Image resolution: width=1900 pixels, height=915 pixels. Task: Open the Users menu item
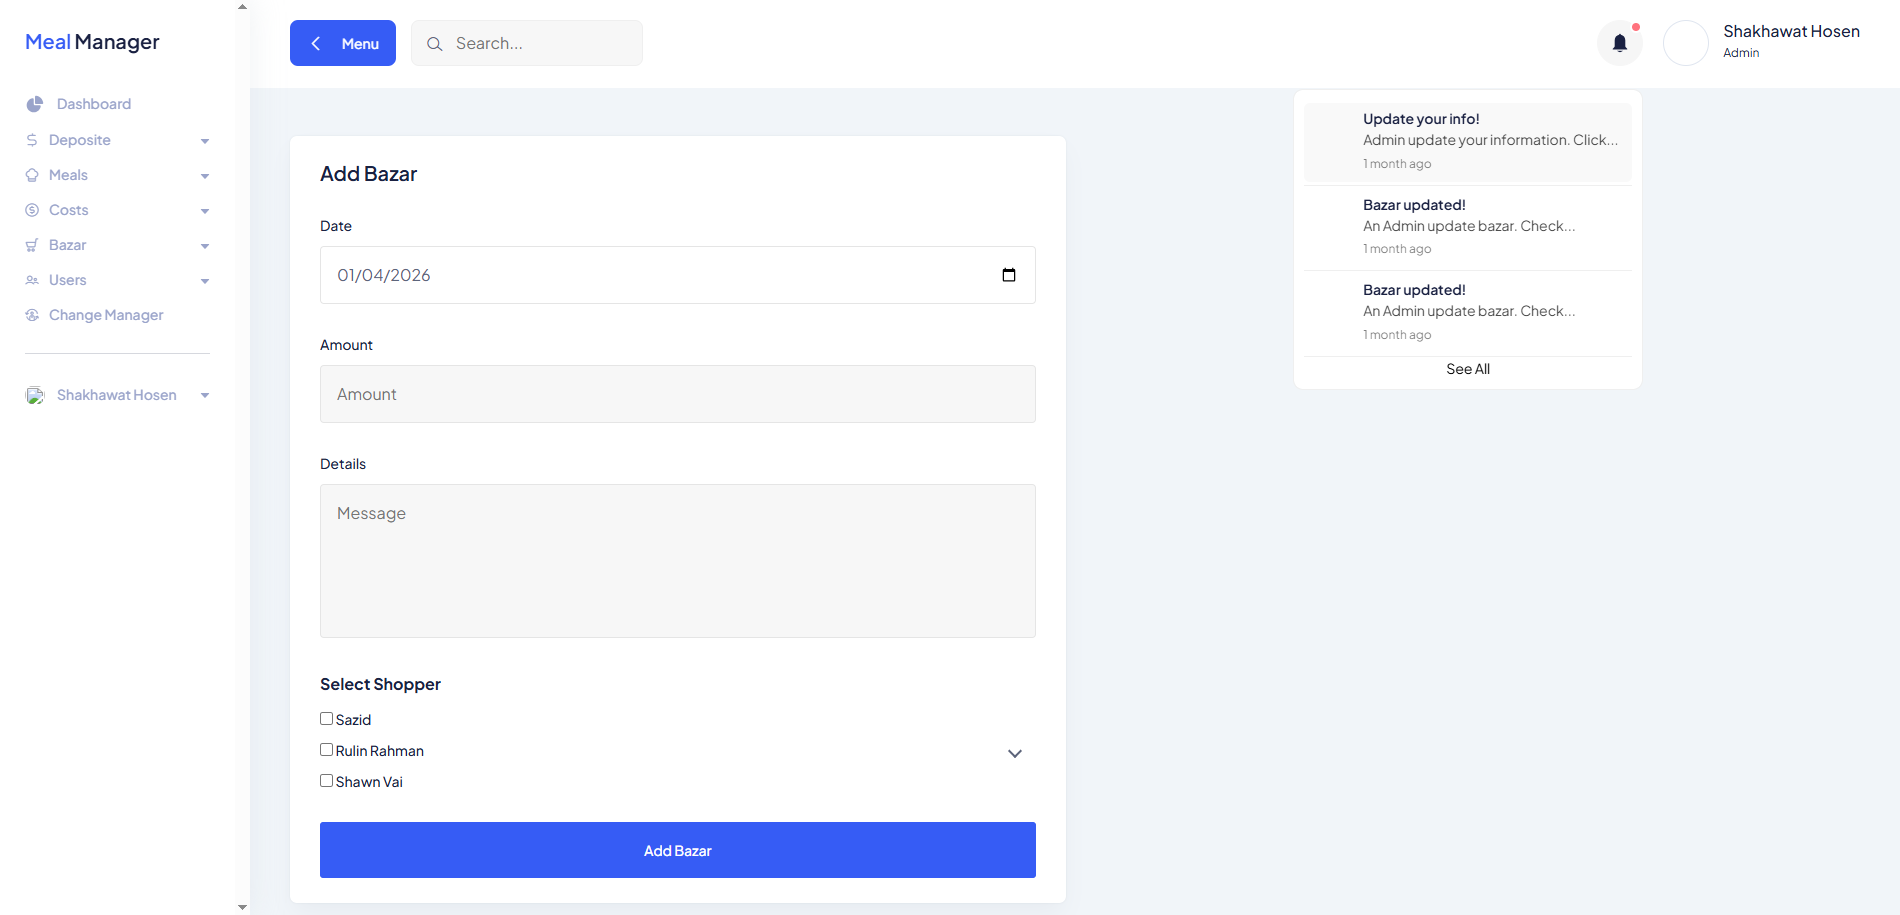68,280
